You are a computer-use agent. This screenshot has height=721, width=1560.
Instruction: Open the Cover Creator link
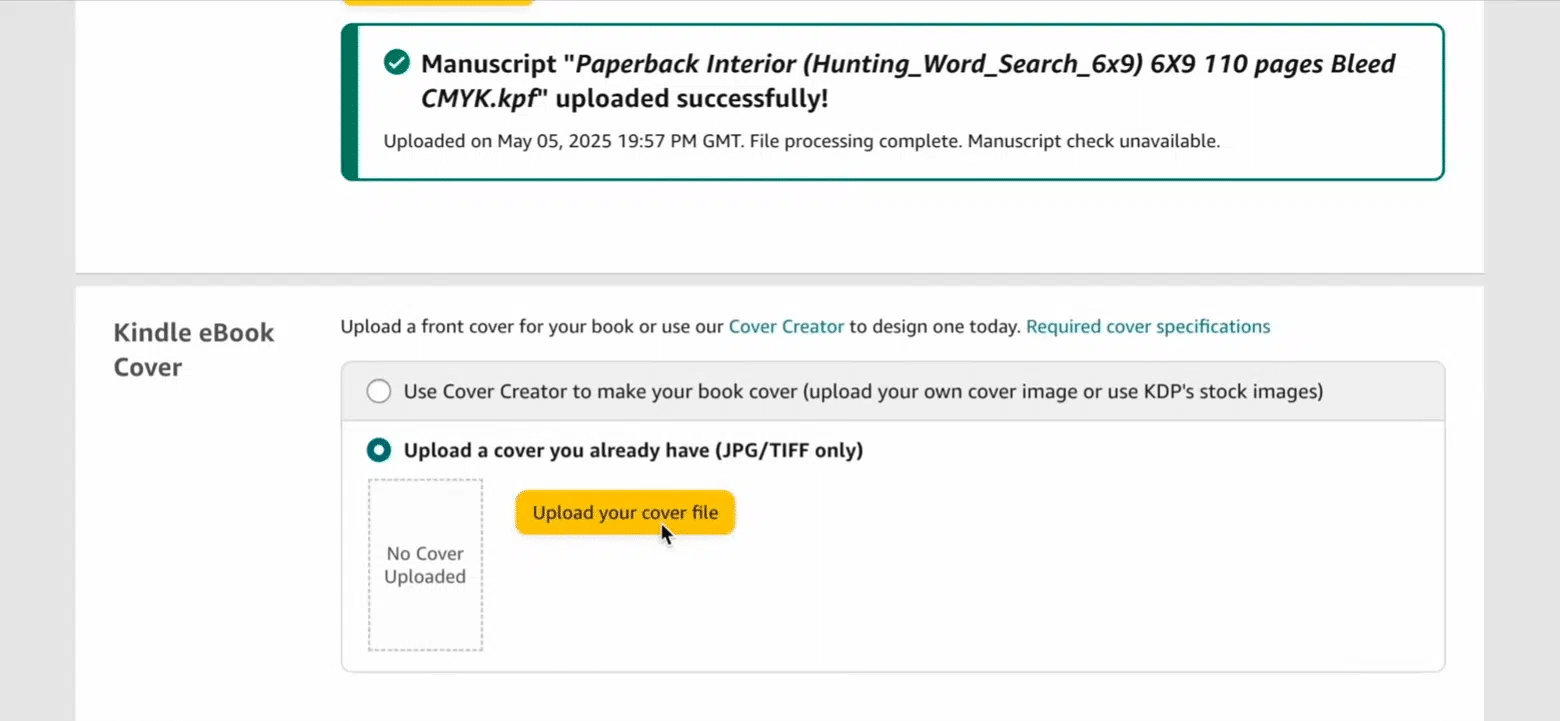click(x=786, y=326)
